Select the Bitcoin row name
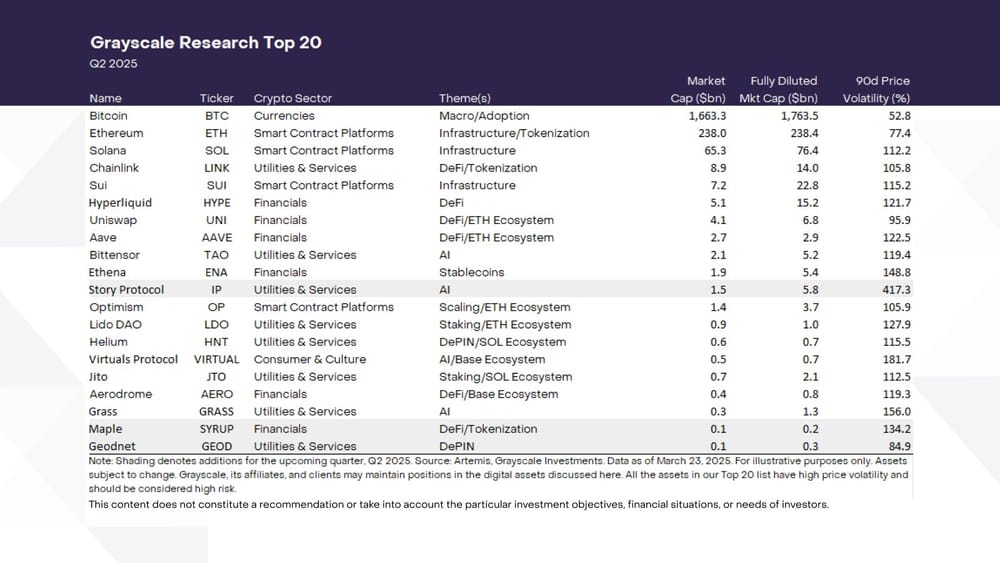 tap(108, 116)
